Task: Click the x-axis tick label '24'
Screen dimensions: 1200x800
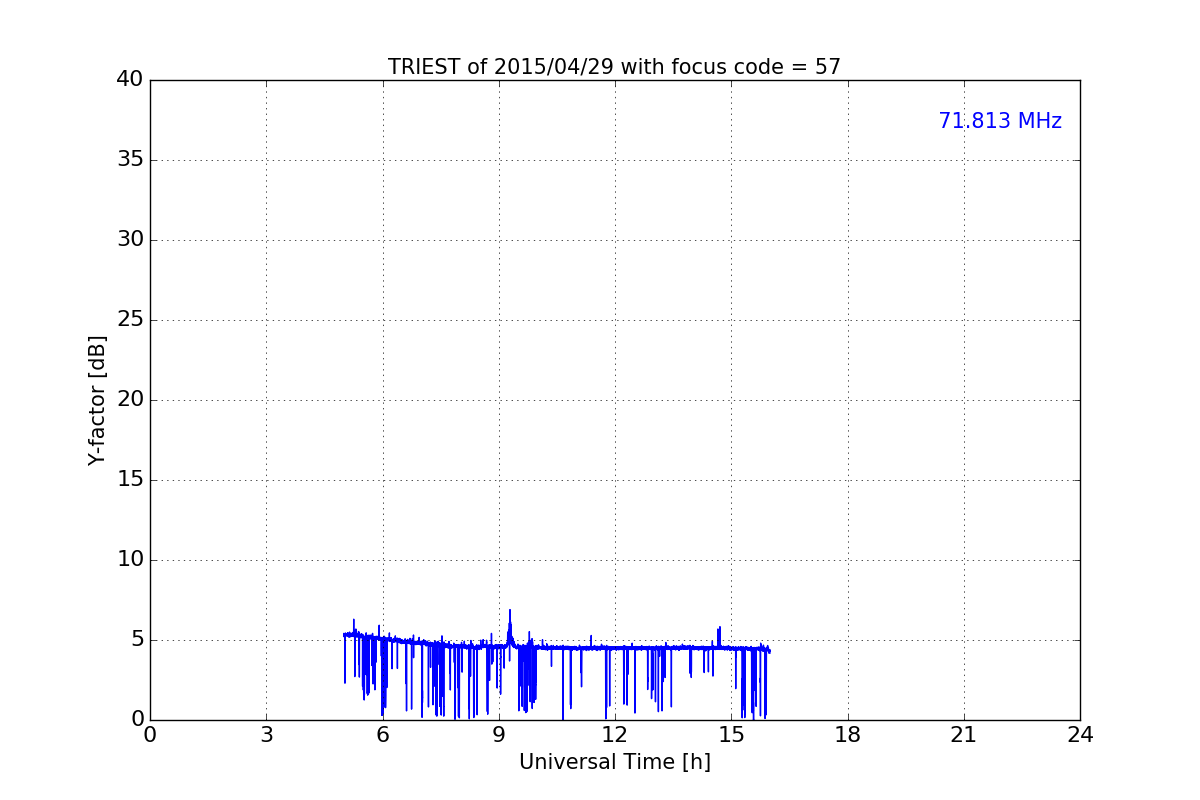Action: click(x=1080, y=735)
